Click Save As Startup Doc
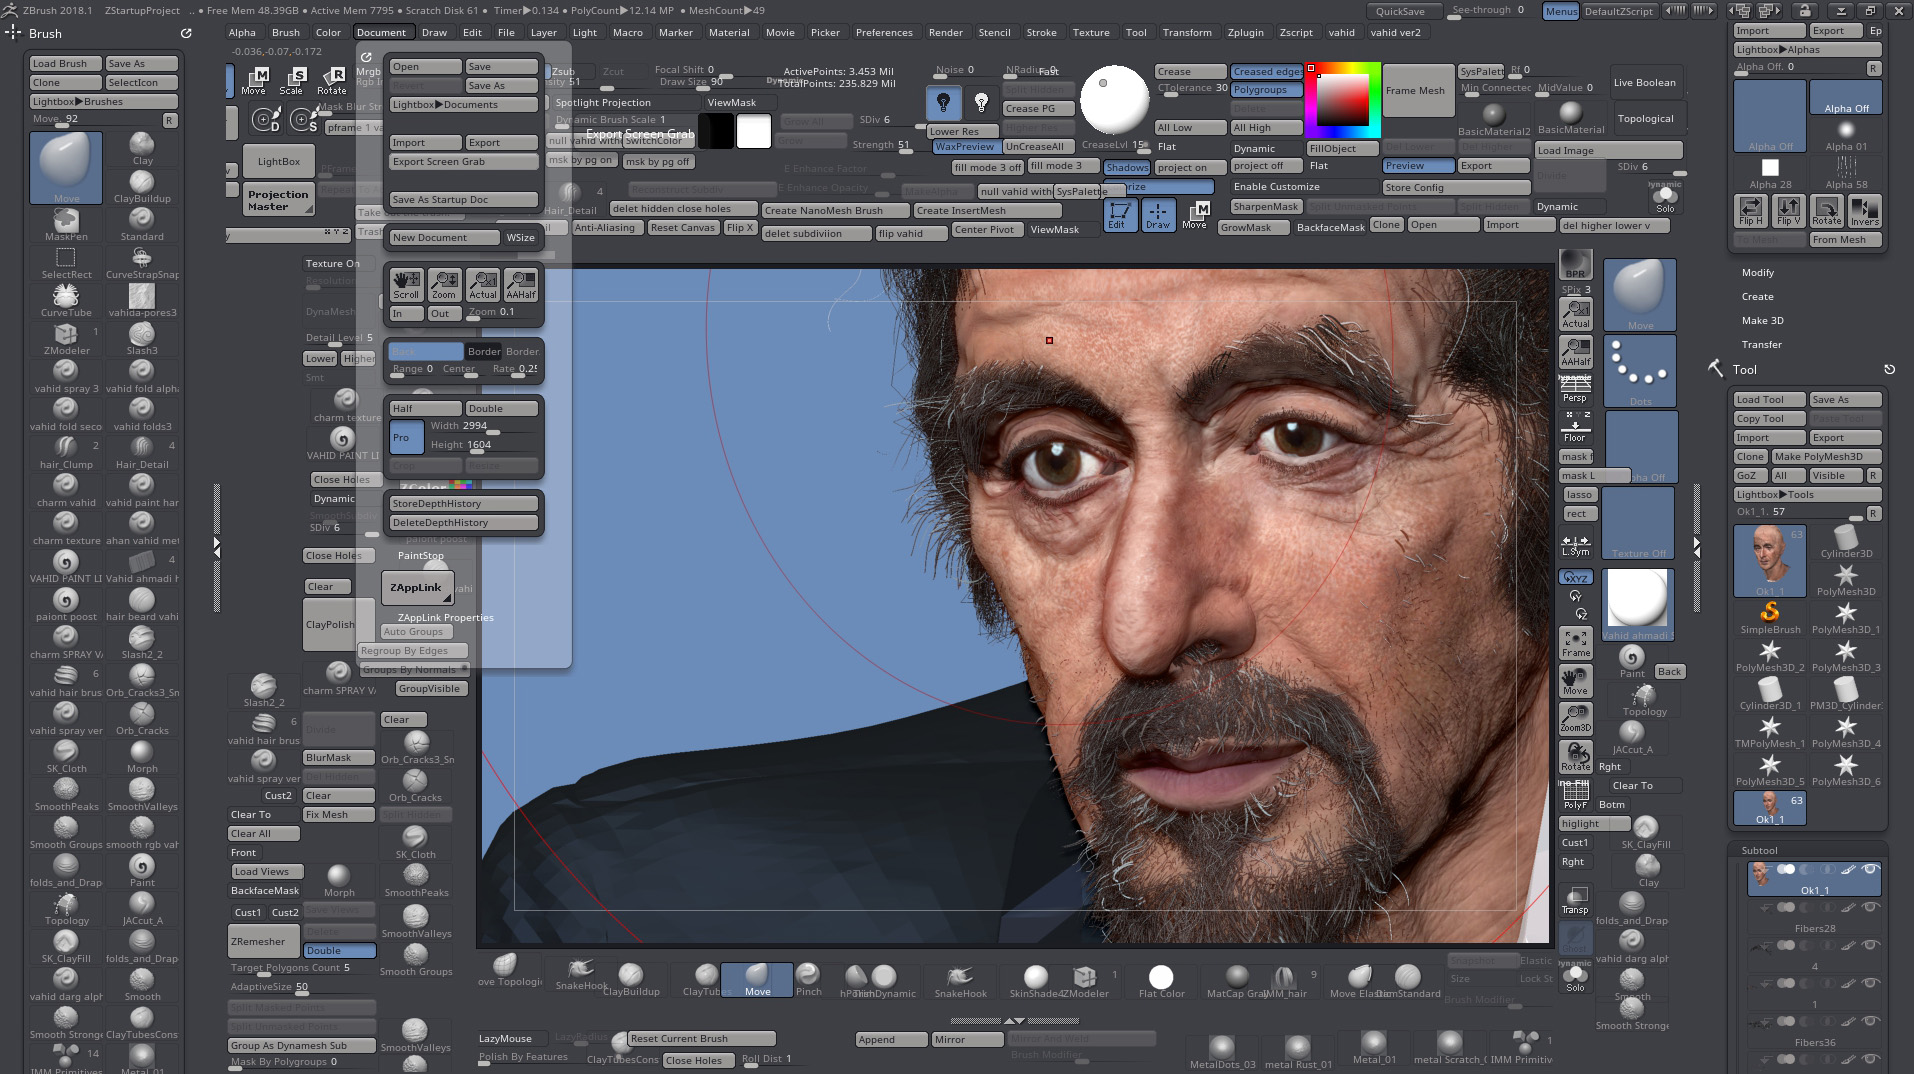The height and width of the screenshot is (1074, 1914). 463,199
